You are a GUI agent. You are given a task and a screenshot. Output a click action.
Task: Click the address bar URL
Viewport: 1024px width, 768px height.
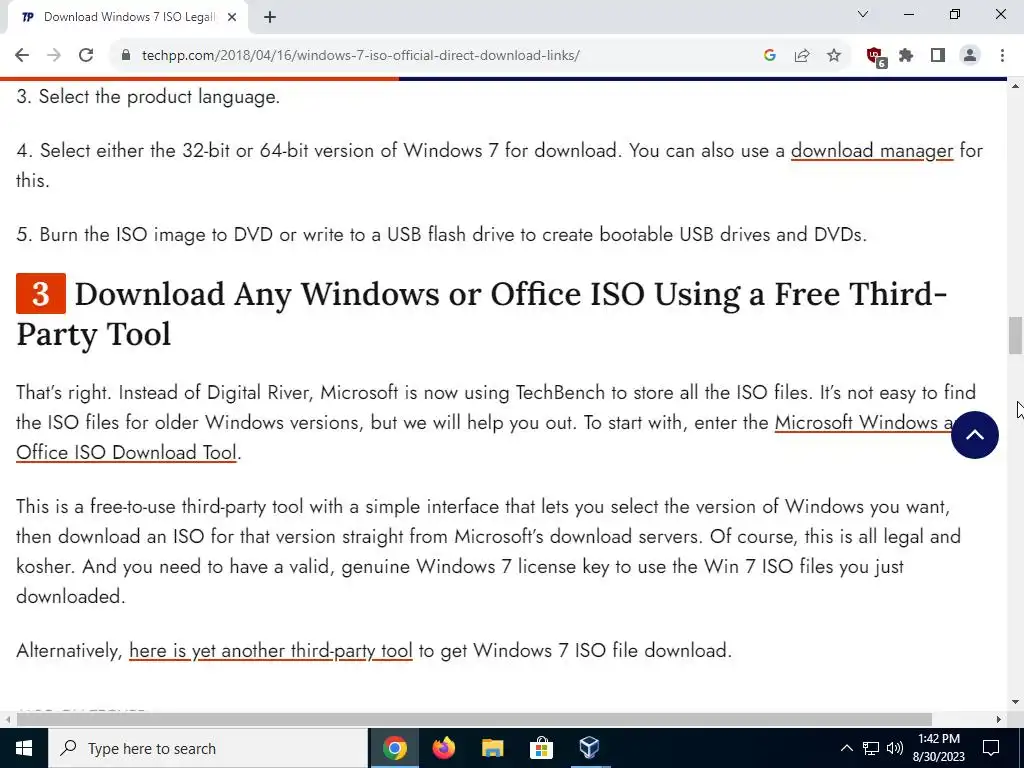click(360, 56)
